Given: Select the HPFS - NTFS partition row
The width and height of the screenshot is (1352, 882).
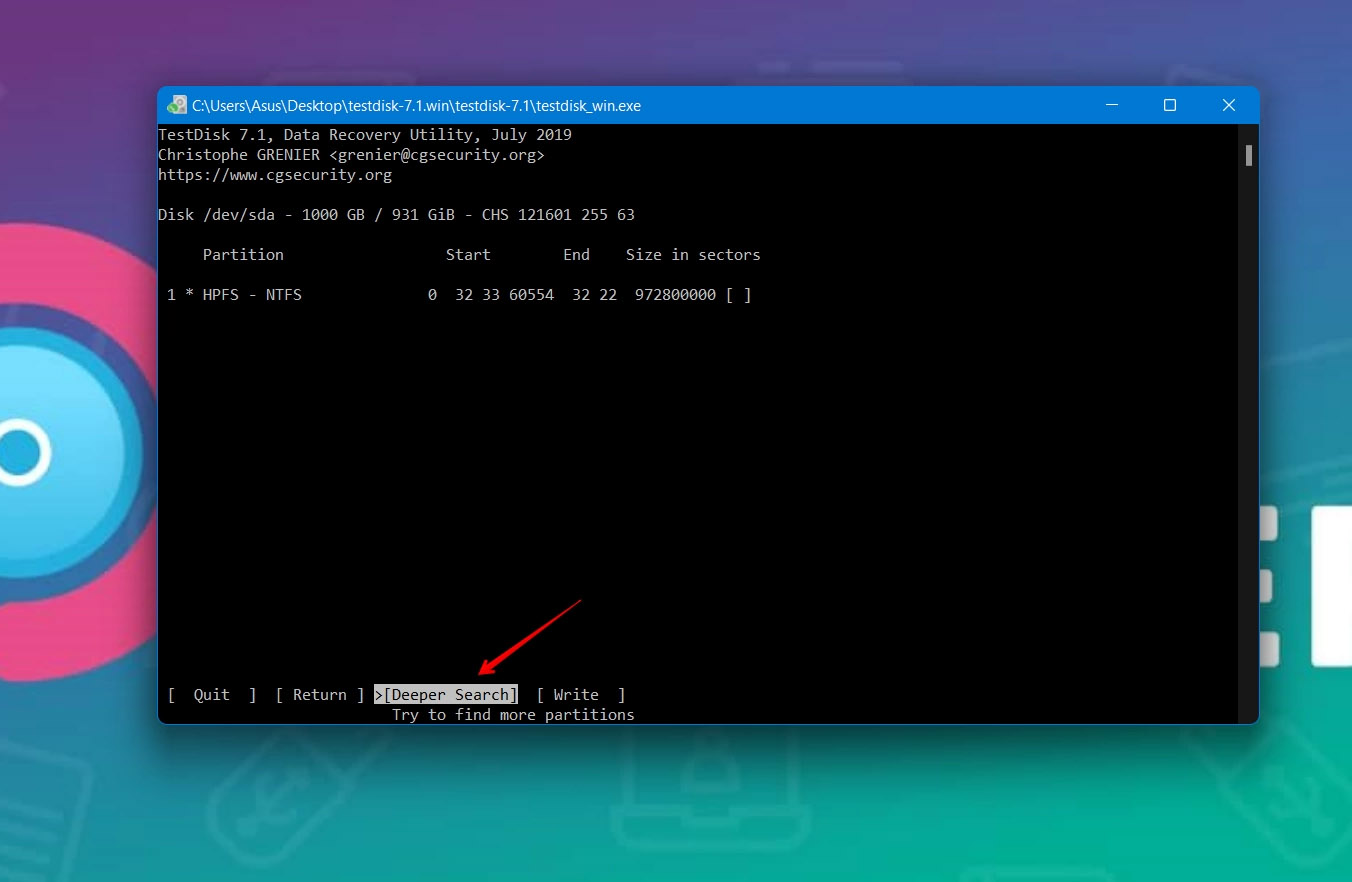Looking at the screenshot, I should (x=460, y=295).
